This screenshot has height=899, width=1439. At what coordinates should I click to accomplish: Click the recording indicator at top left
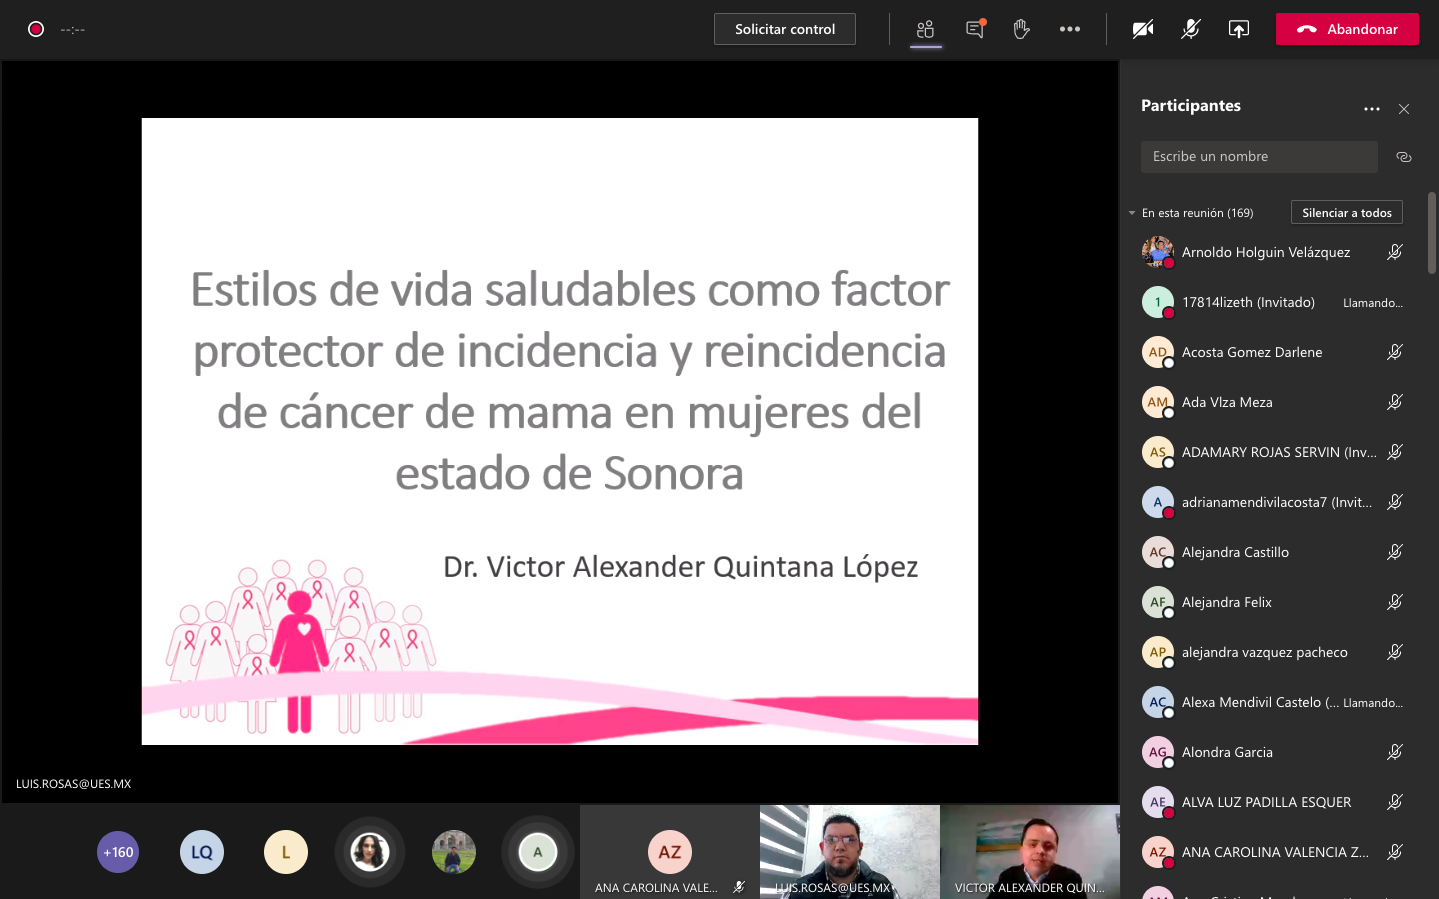click(35, 29)
